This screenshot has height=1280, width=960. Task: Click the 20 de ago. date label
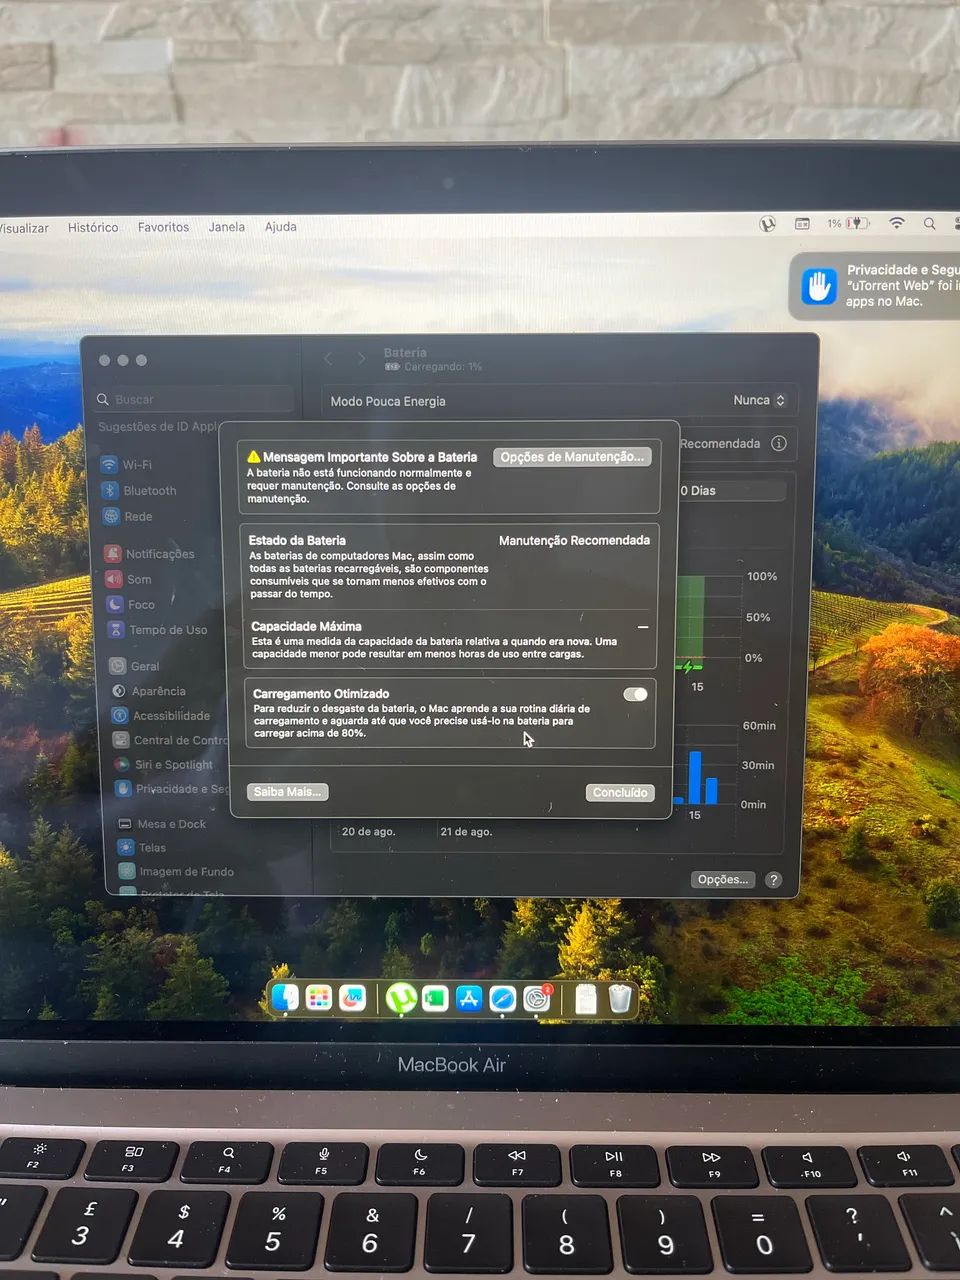tap(368, 832)
